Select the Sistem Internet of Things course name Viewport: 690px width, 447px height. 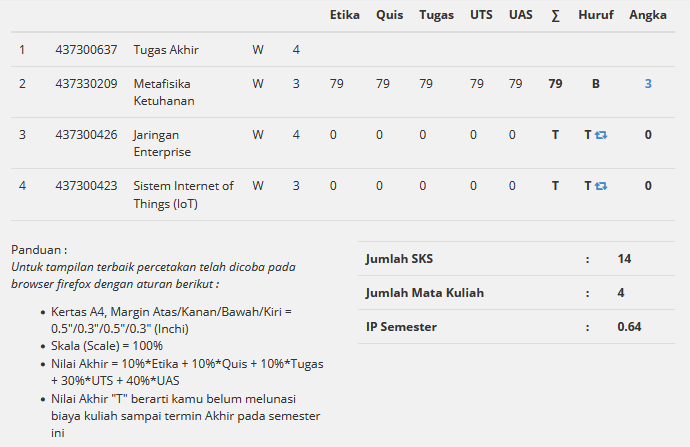[183, 195]
